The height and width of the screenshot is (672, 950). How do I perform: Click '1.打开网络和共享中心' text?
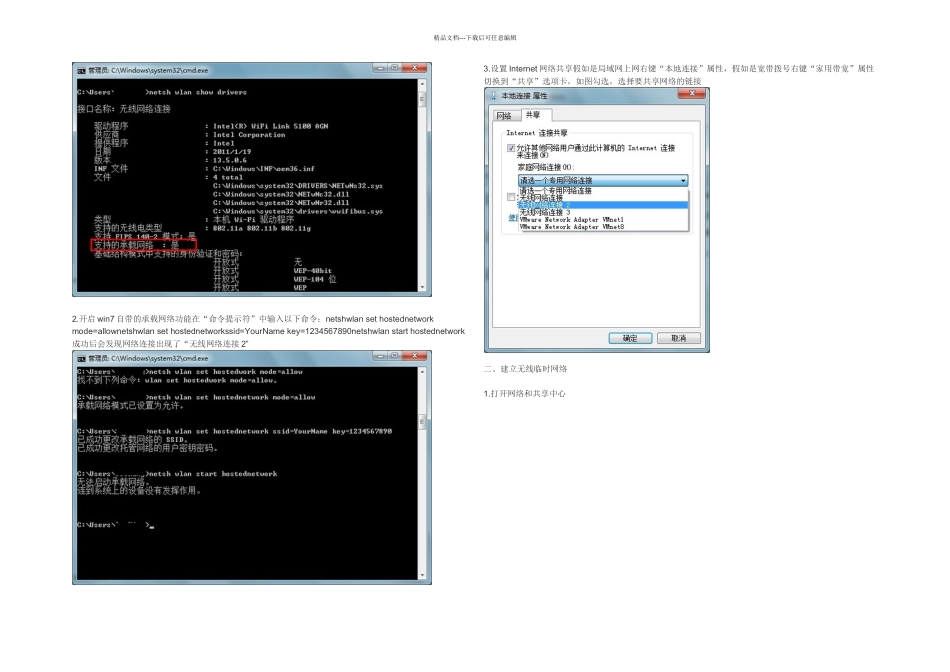click(525, 393)
